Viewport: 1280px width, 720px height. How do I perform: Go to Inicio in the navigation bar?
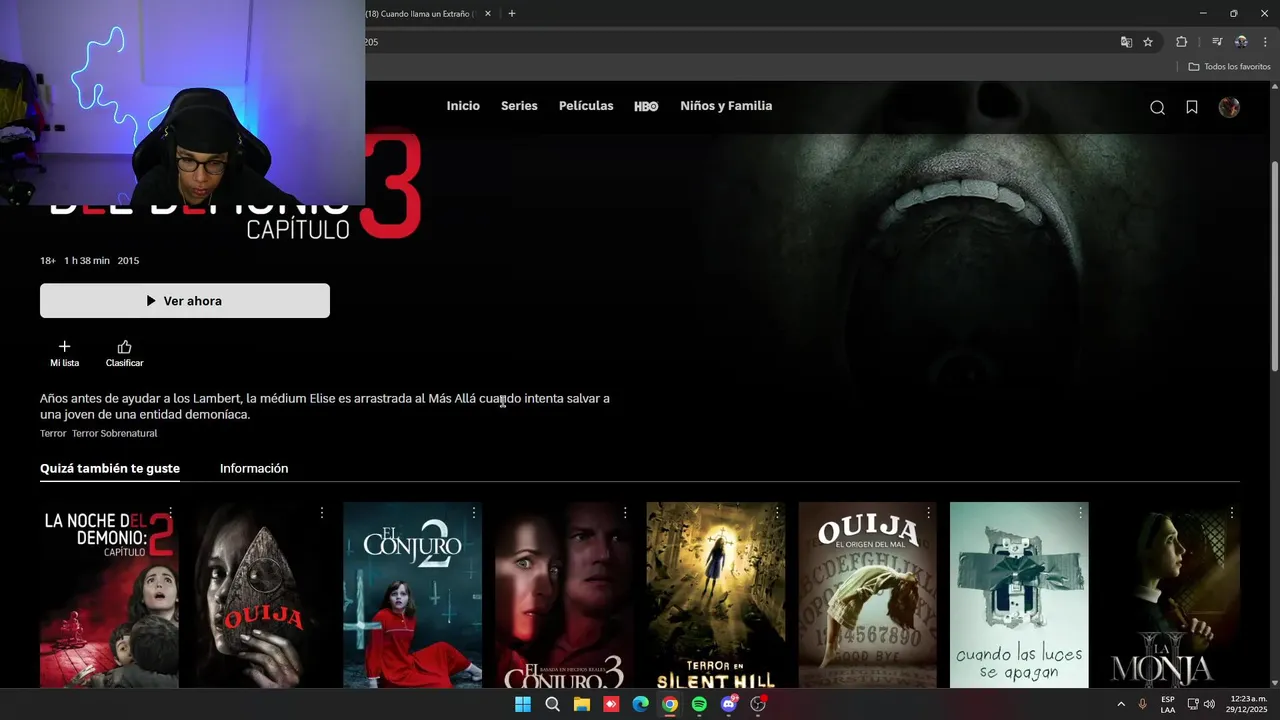click(x=463, y=106)
